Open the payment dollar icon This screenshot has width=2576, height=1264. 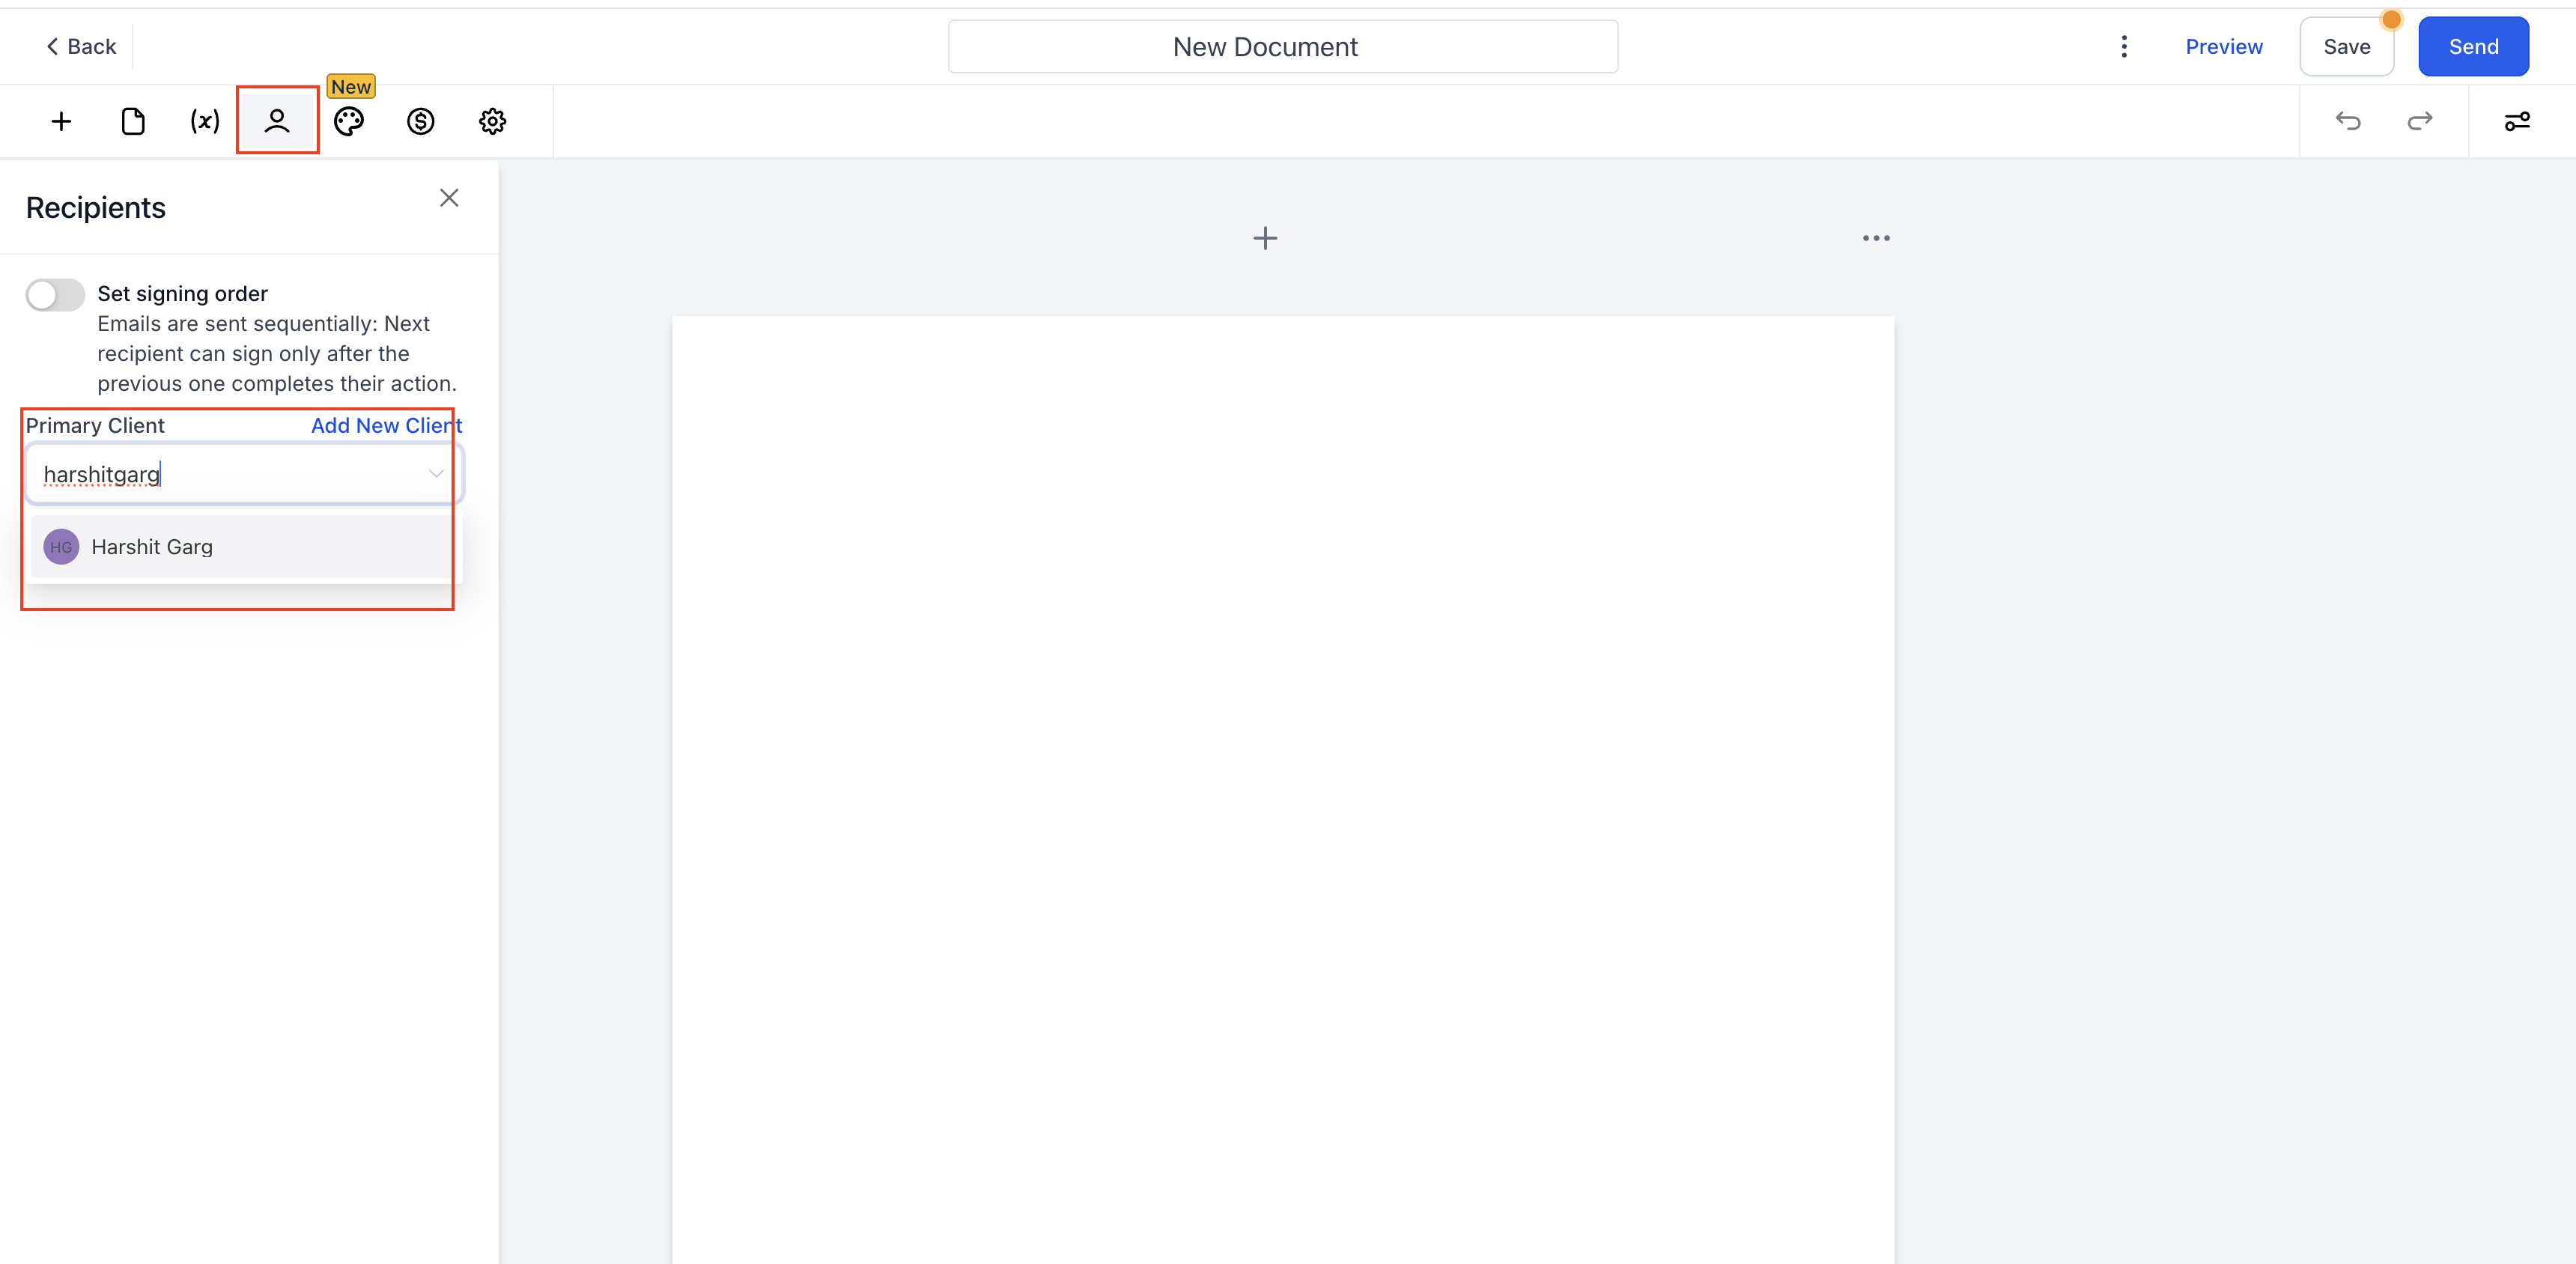[x=421, y=121]
